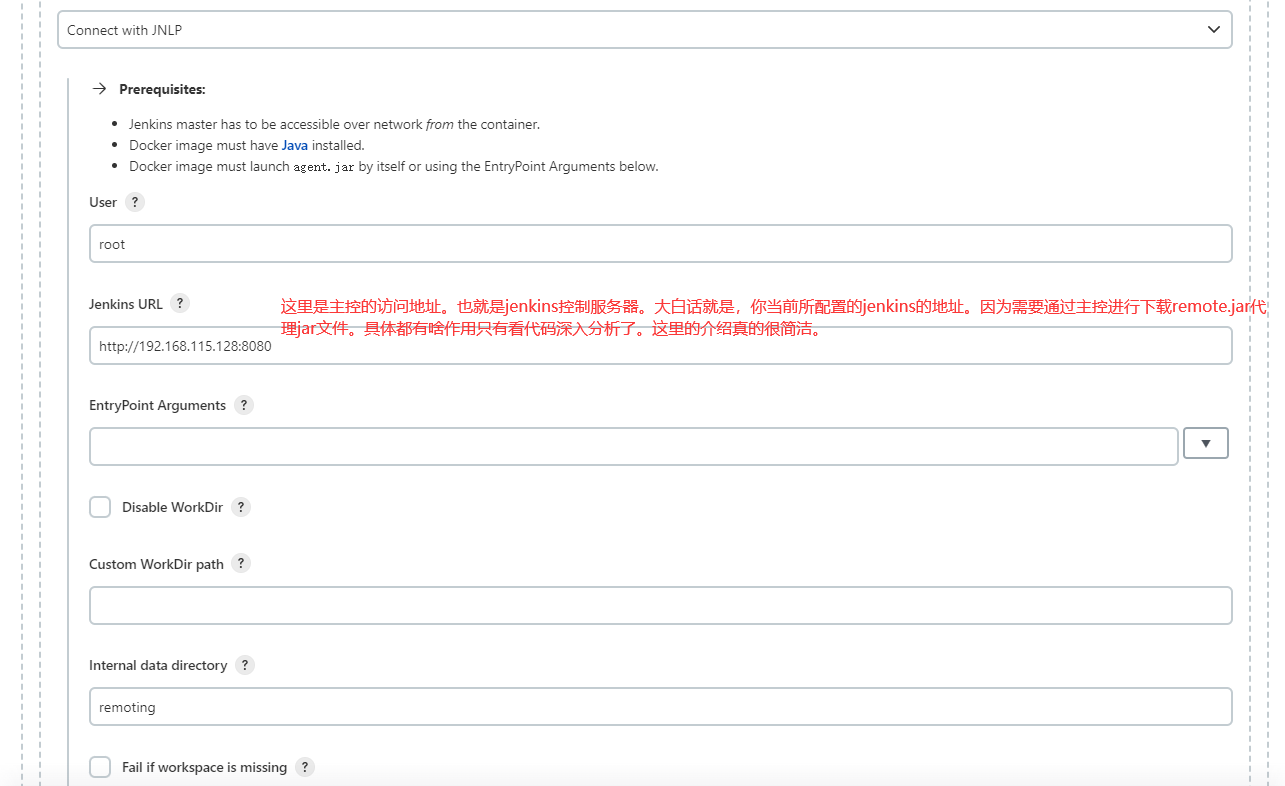Click the agent.jar code text

[324, 166]
